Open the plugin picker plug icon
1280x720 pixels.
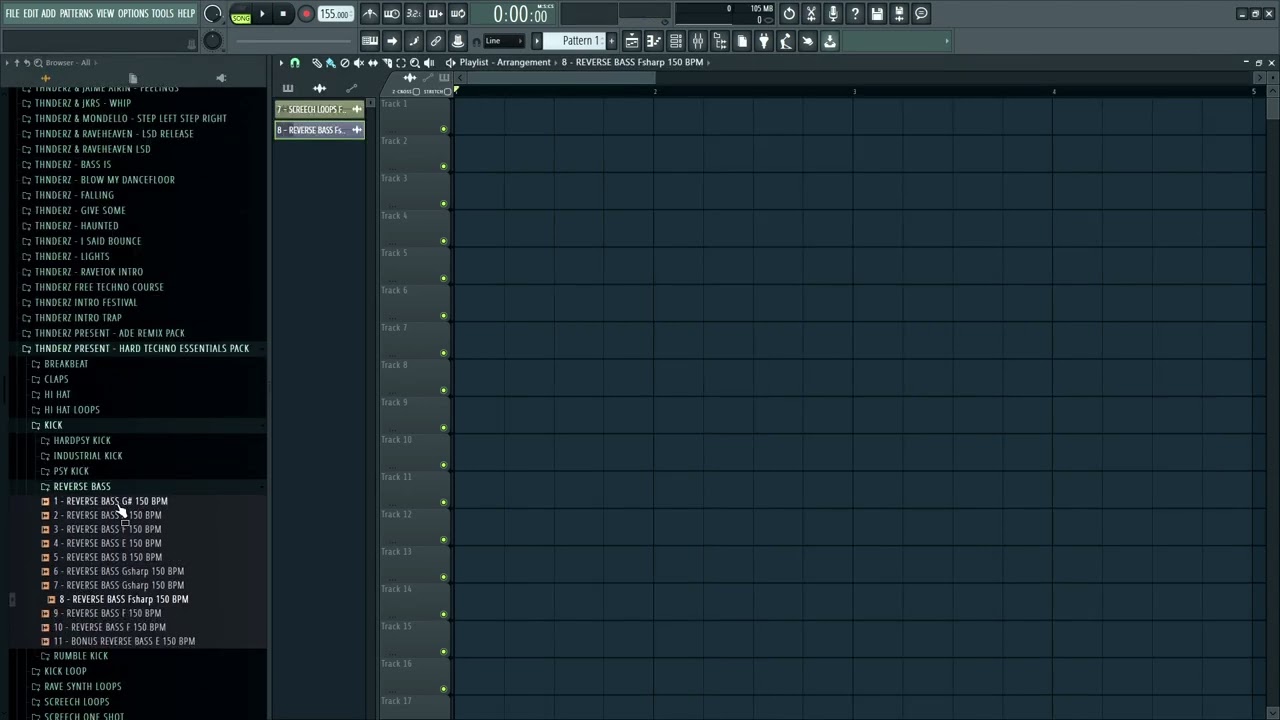point(764,41)
